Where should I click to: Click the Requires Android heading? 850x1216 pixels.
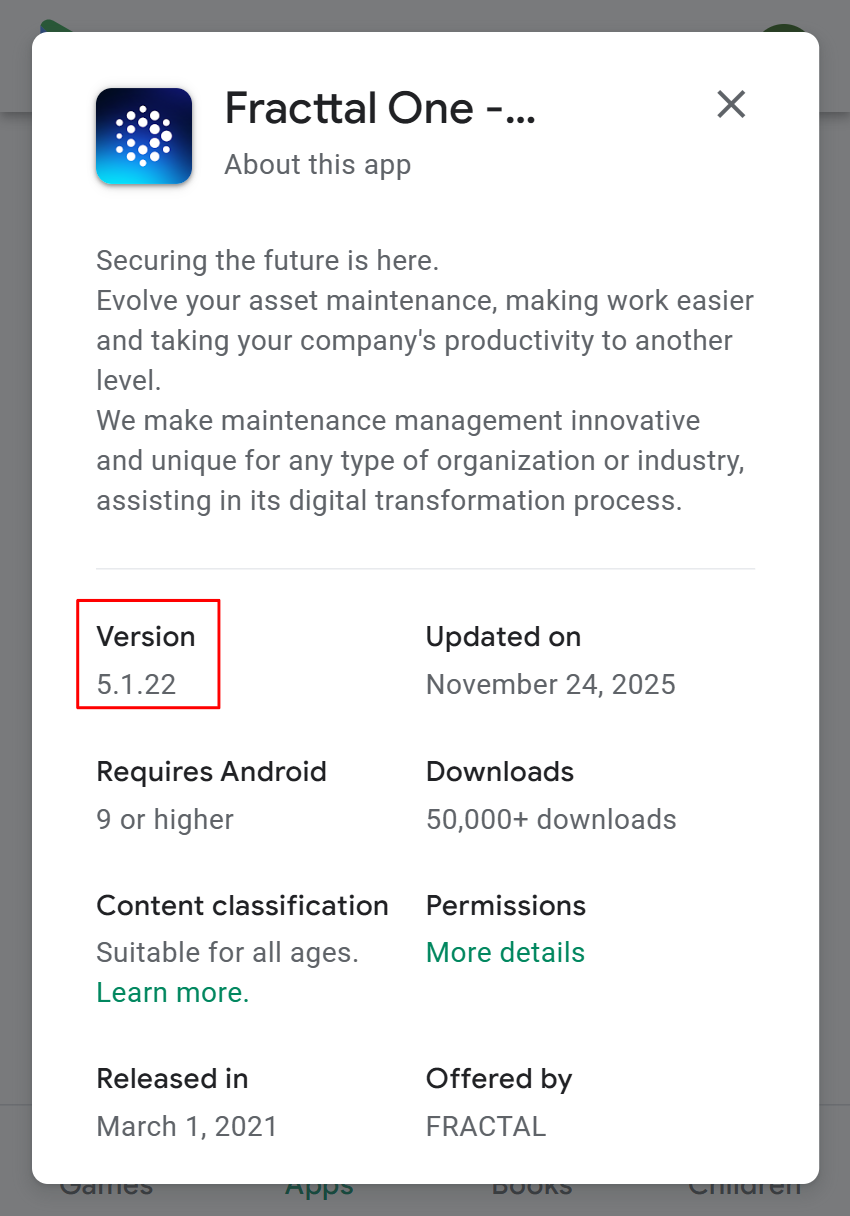(211, 772)
